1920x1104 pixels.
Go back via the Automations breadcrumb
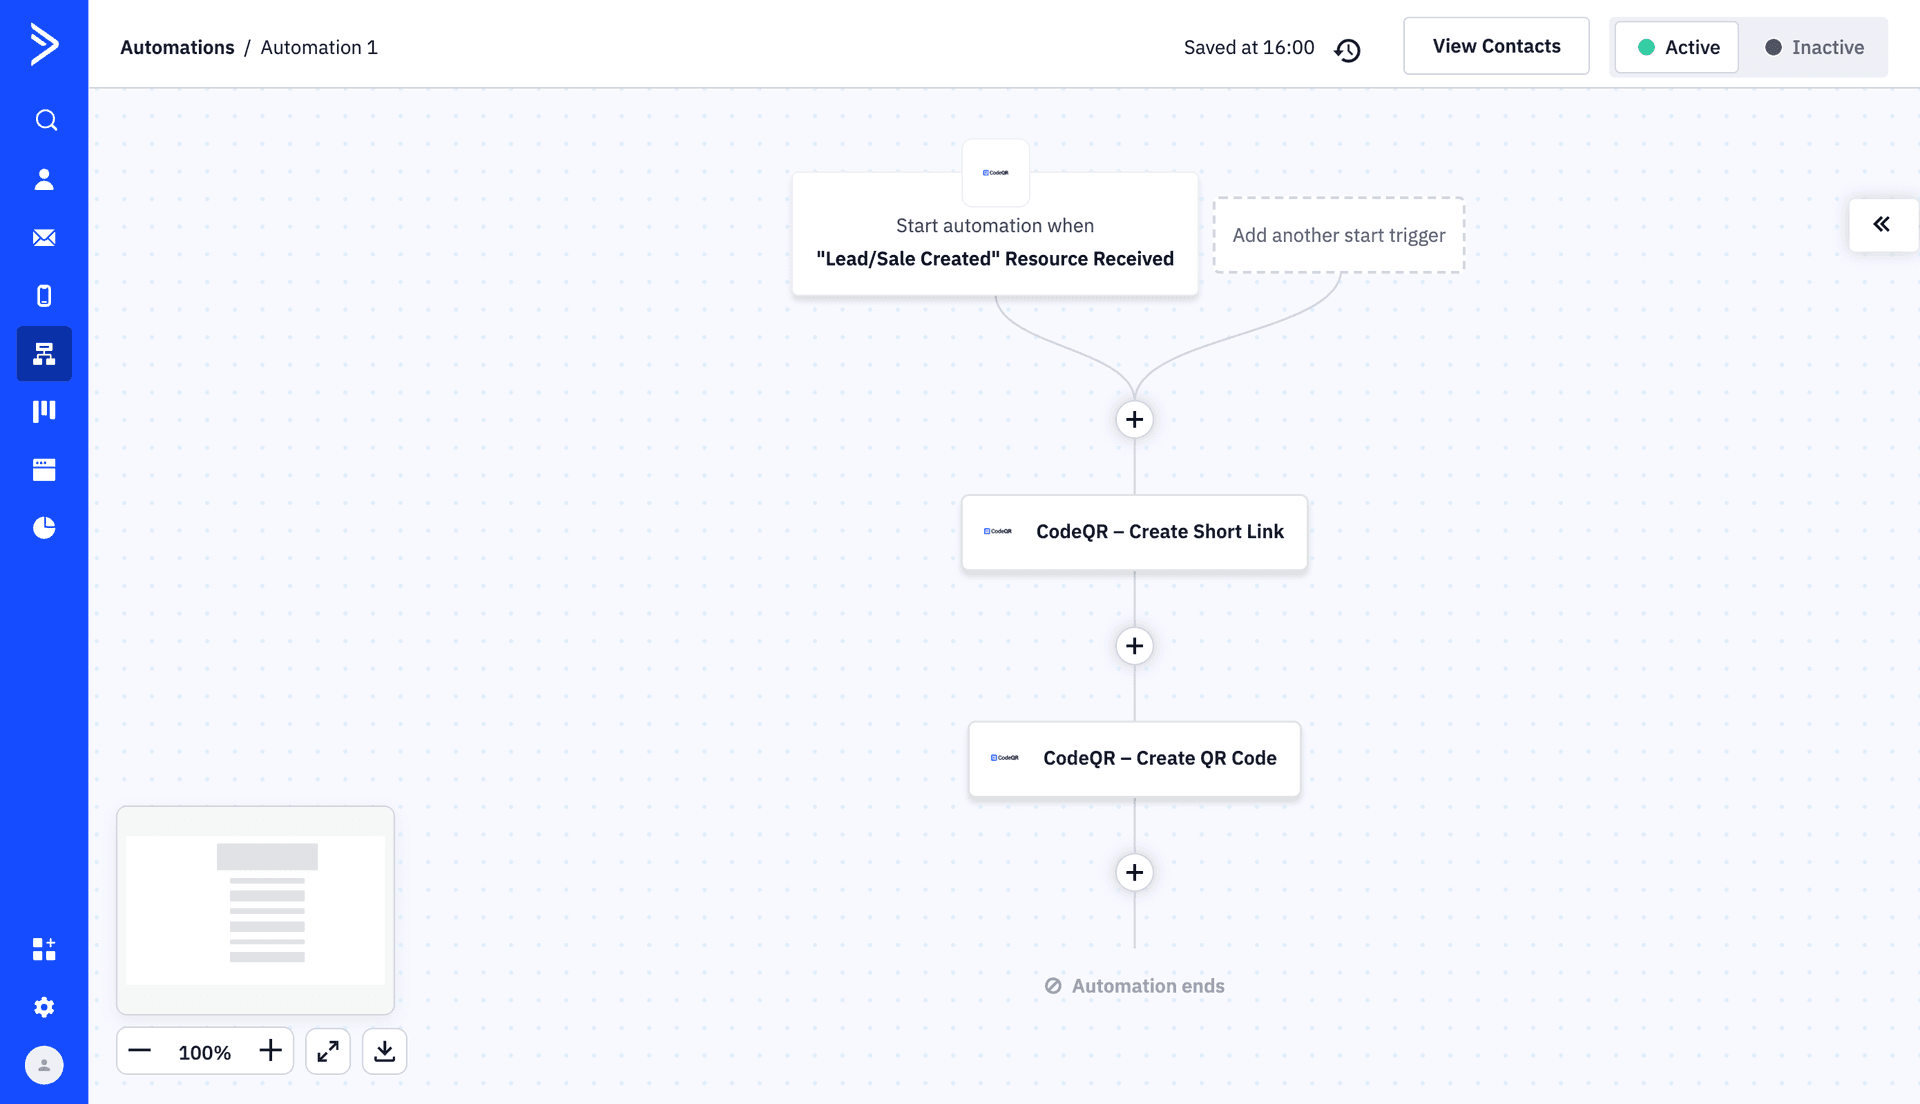pos(177,47)
